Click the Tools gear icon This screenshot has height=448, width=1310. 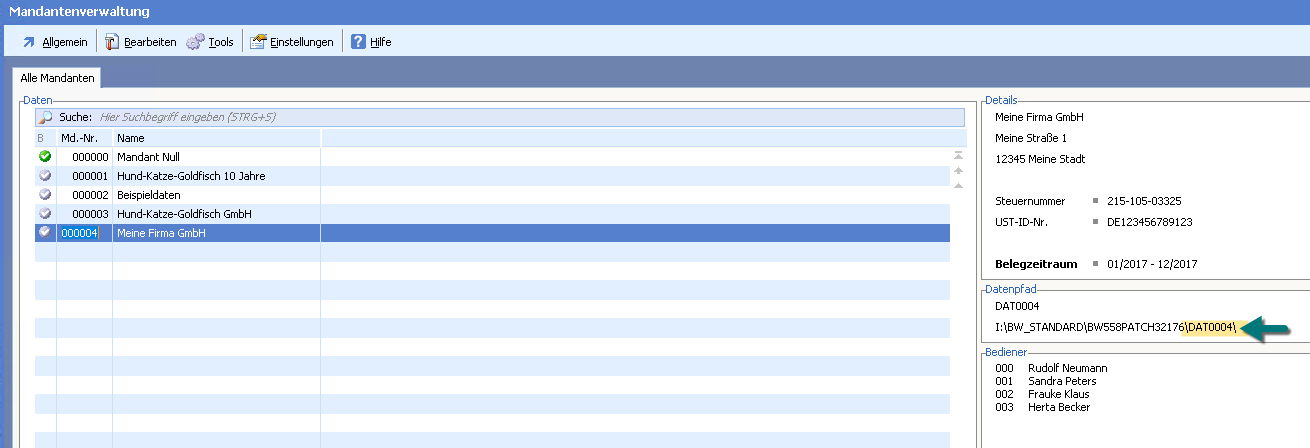[x=195, y=42]
